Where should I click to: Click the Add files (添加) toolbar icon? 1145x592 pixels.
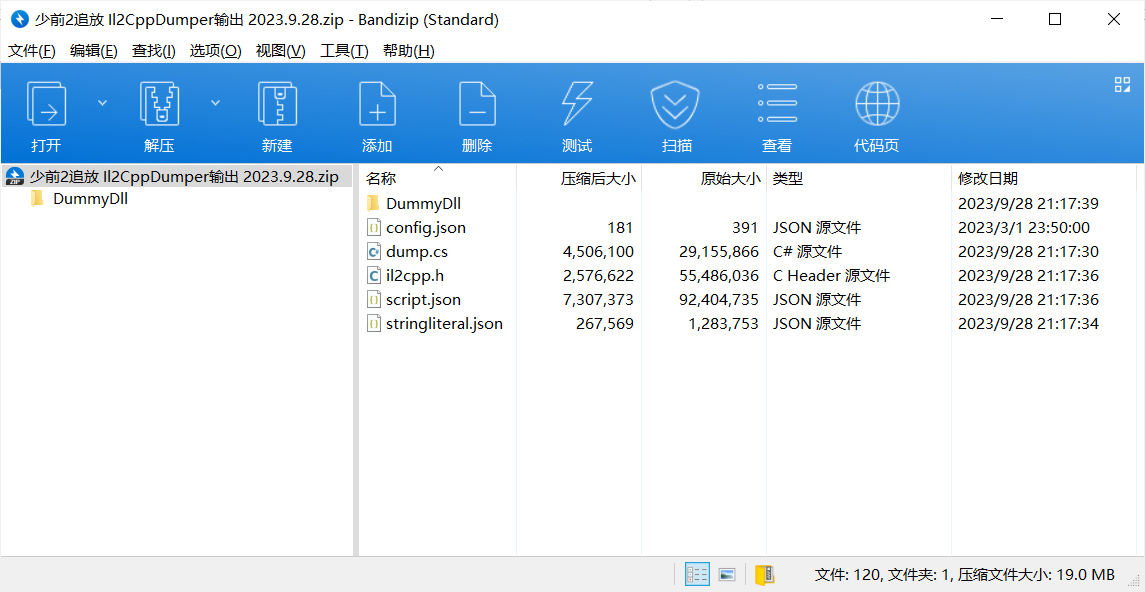click(377, 104)
